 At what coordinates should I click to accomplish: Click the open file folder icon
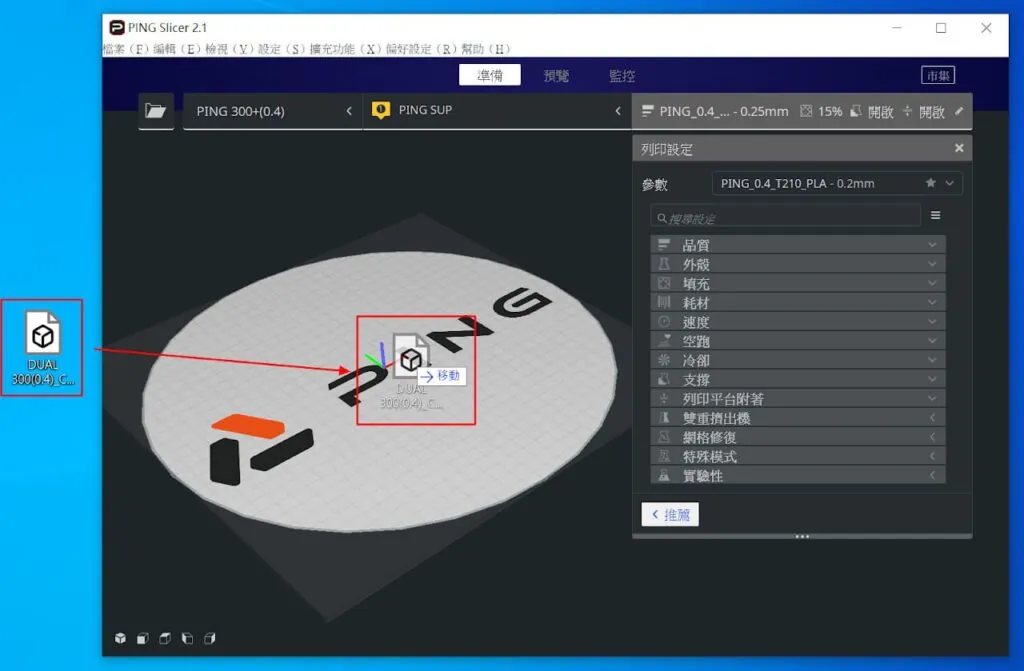click(155, 110)
